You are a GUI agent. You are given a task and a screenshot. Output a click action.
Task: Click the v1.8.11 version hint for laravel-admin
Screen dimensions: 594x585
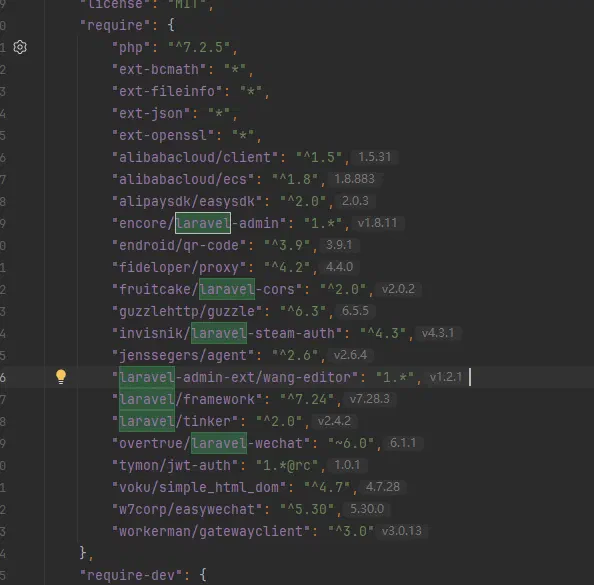pyautogui.click(x=377, y=223)
